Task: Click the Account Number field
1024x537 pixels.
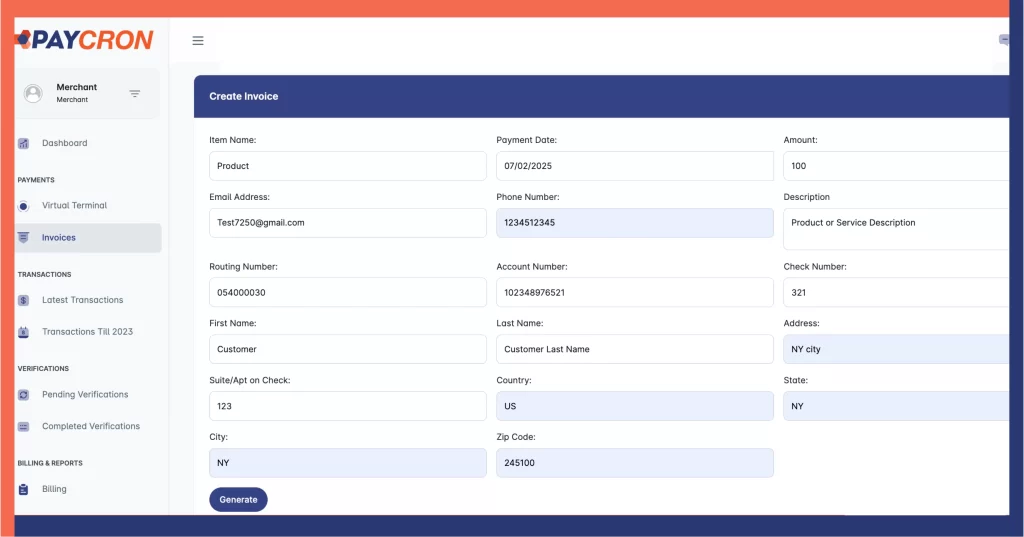Action: click(635, 293)
